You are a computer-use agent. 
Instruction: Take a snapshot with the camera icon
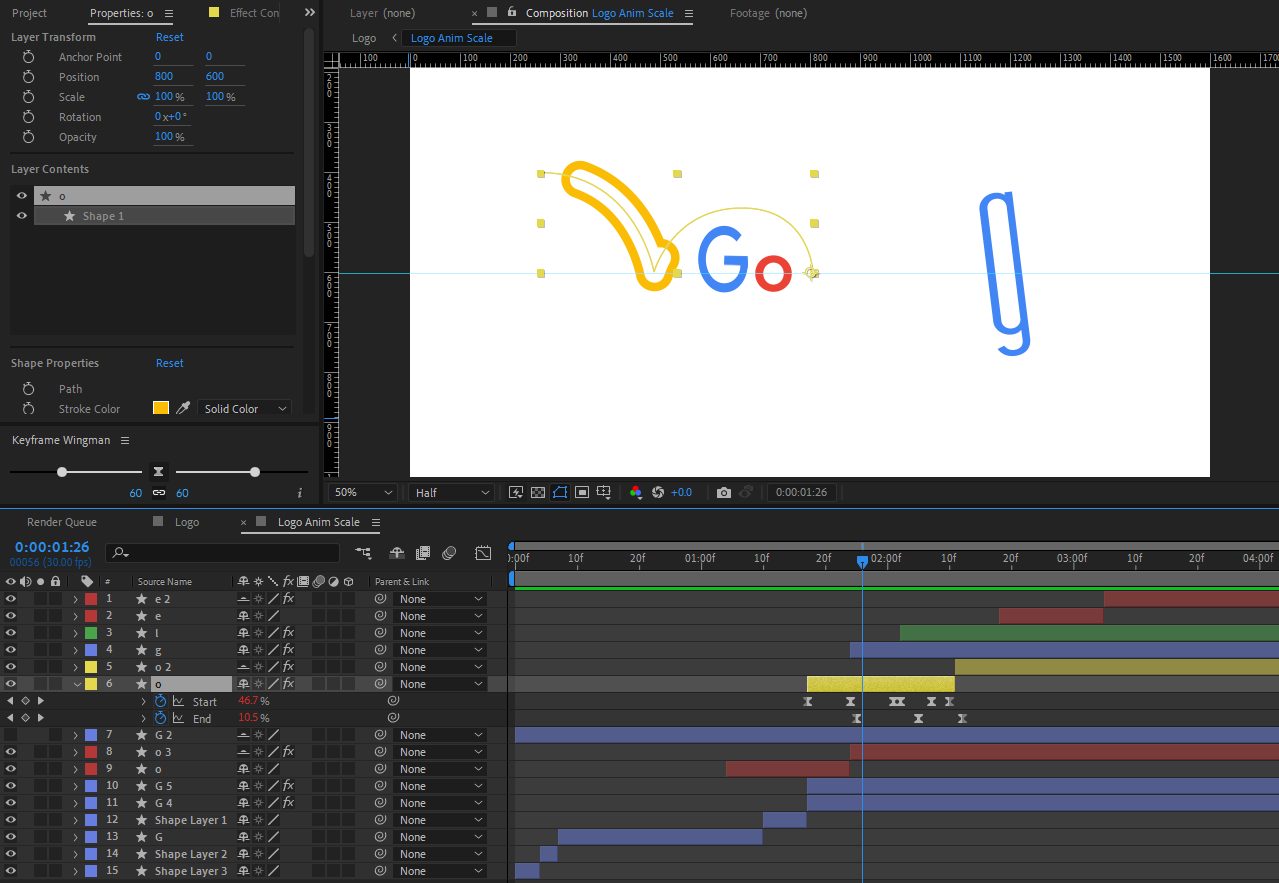723,492
